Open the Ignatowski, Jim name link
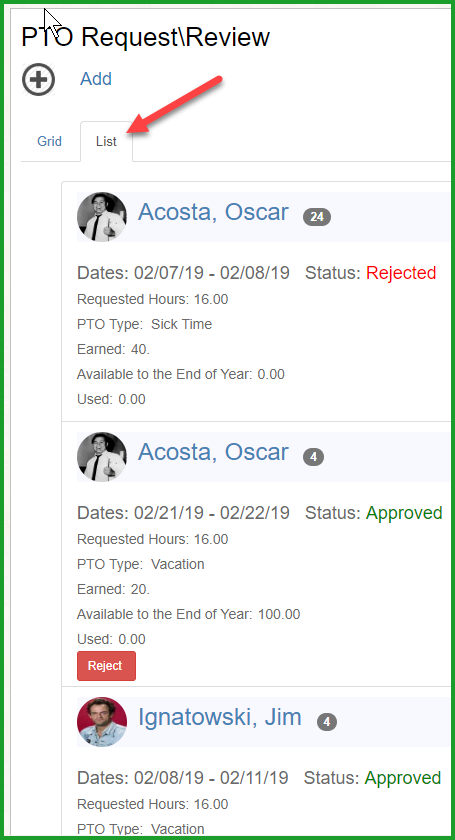455x840 pixels. 220,717
